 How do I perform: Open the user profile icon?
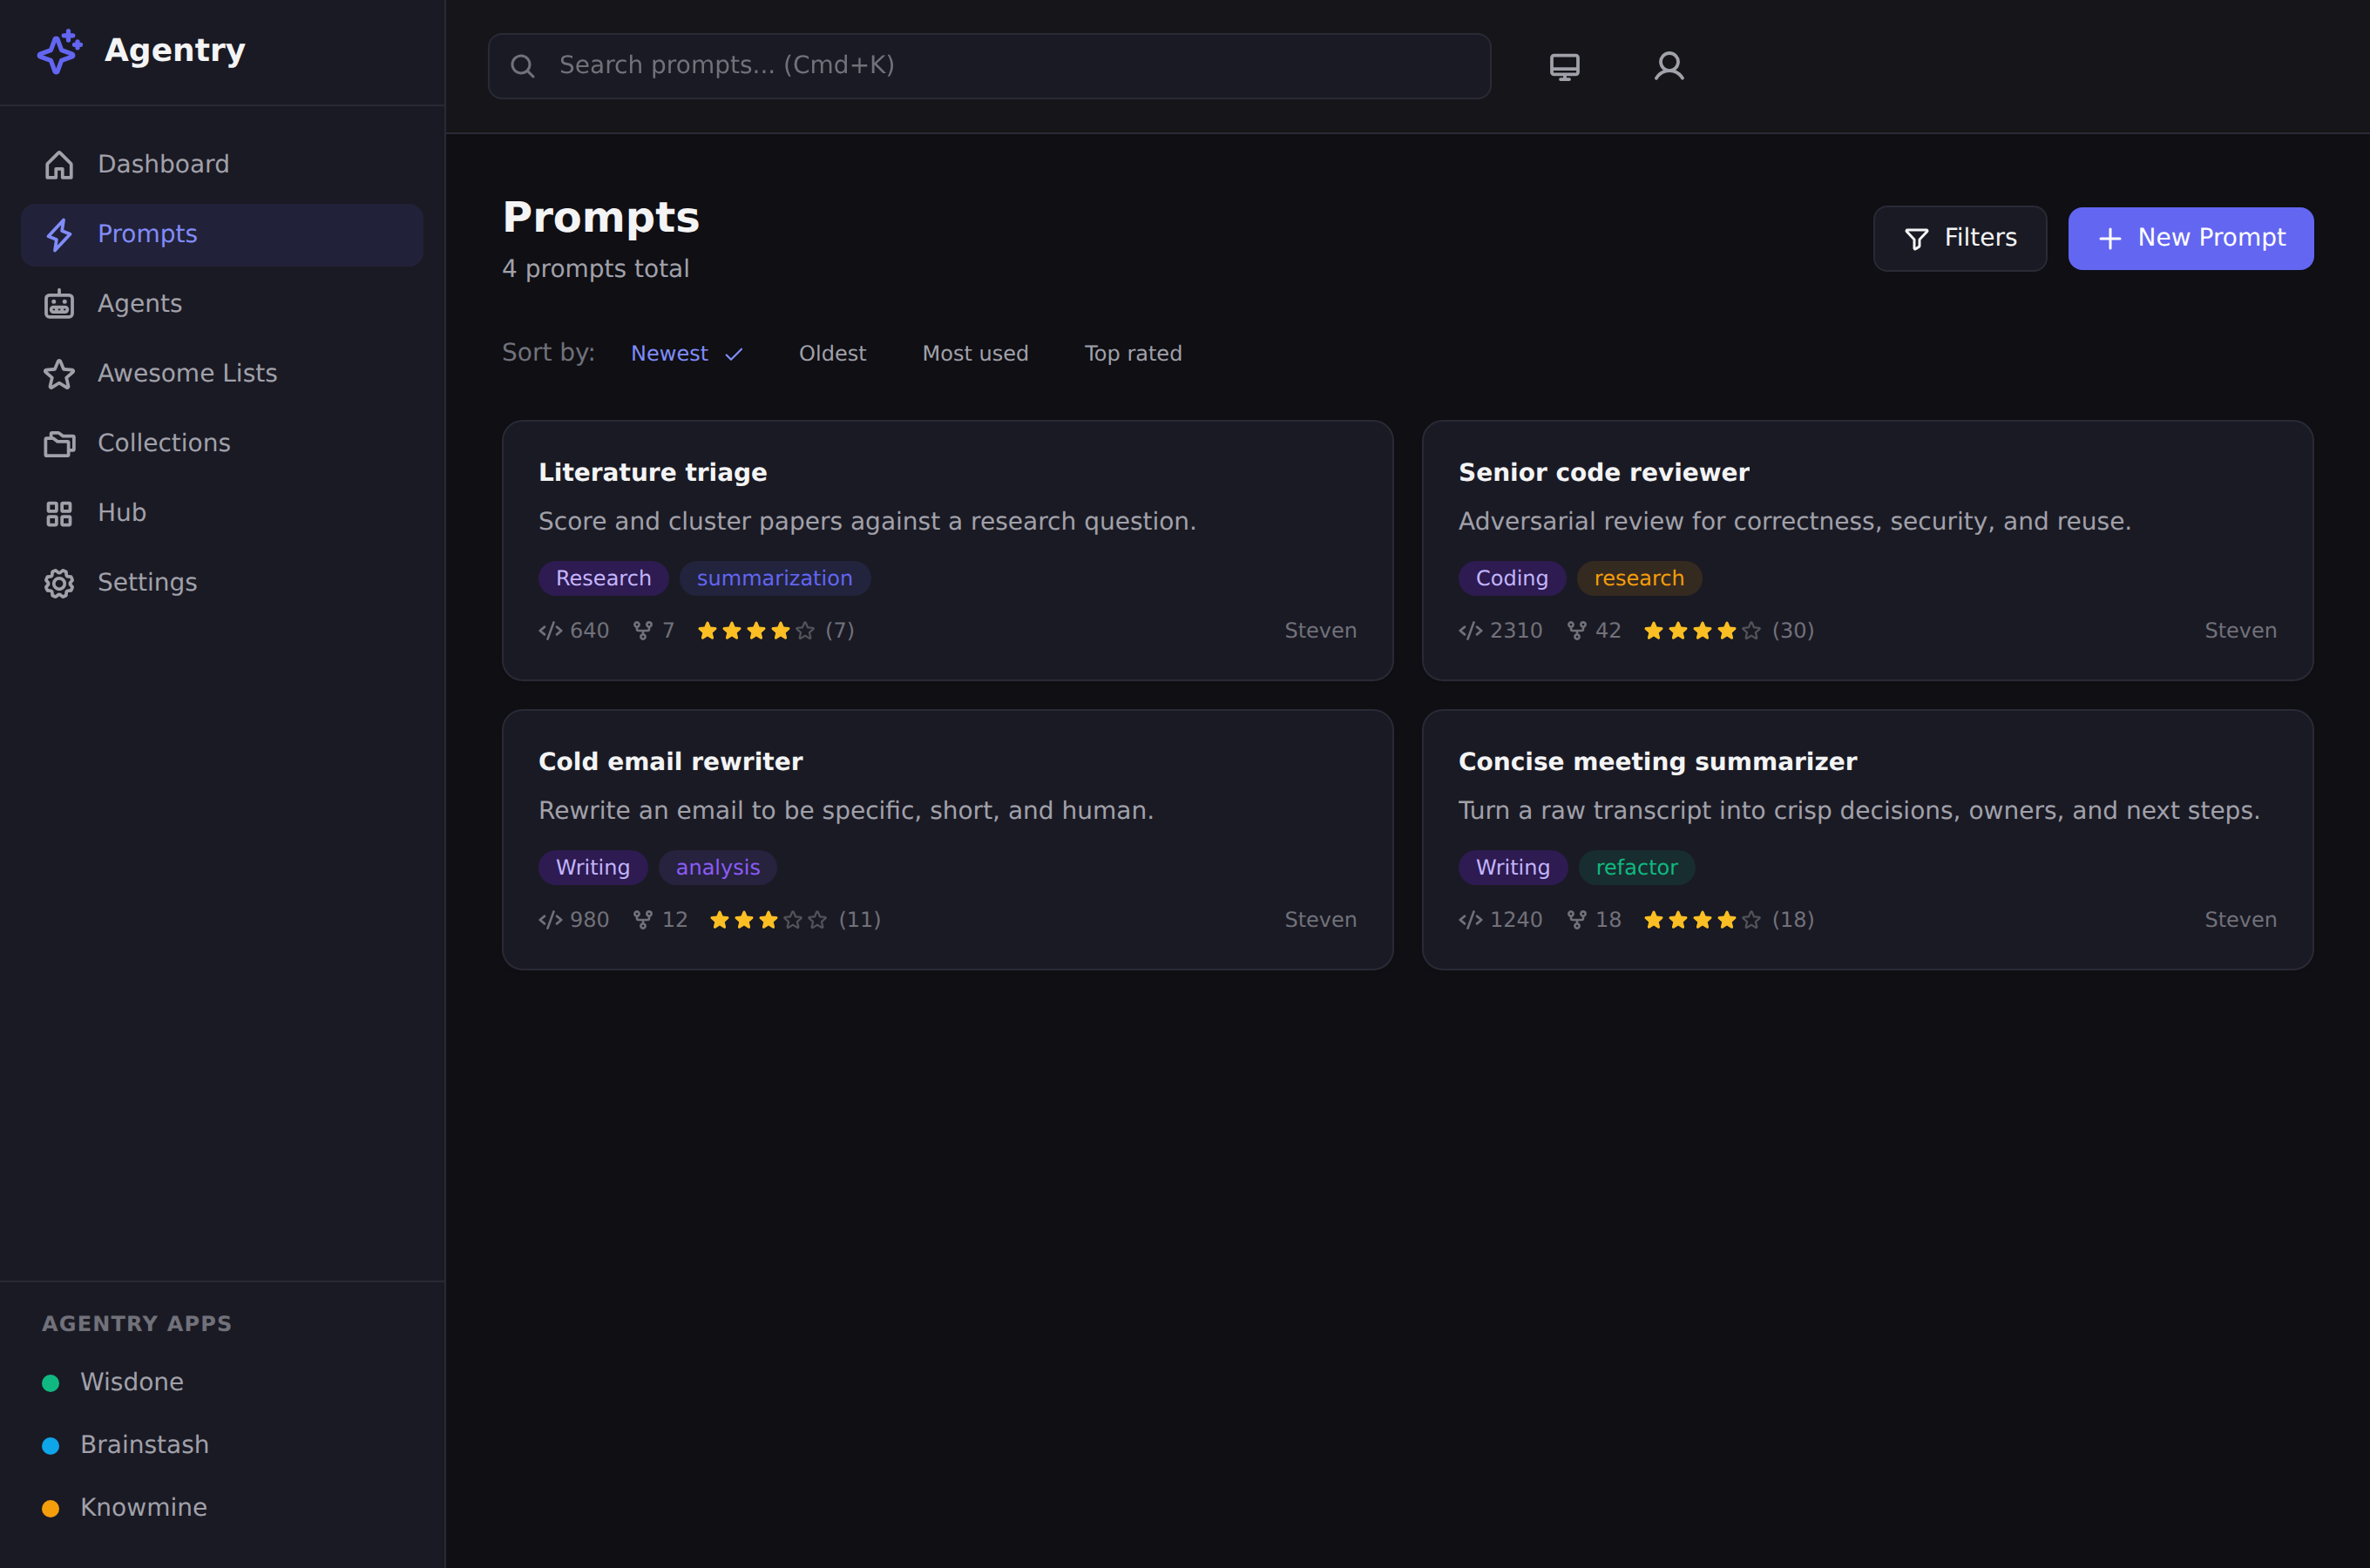(1669, 66)
